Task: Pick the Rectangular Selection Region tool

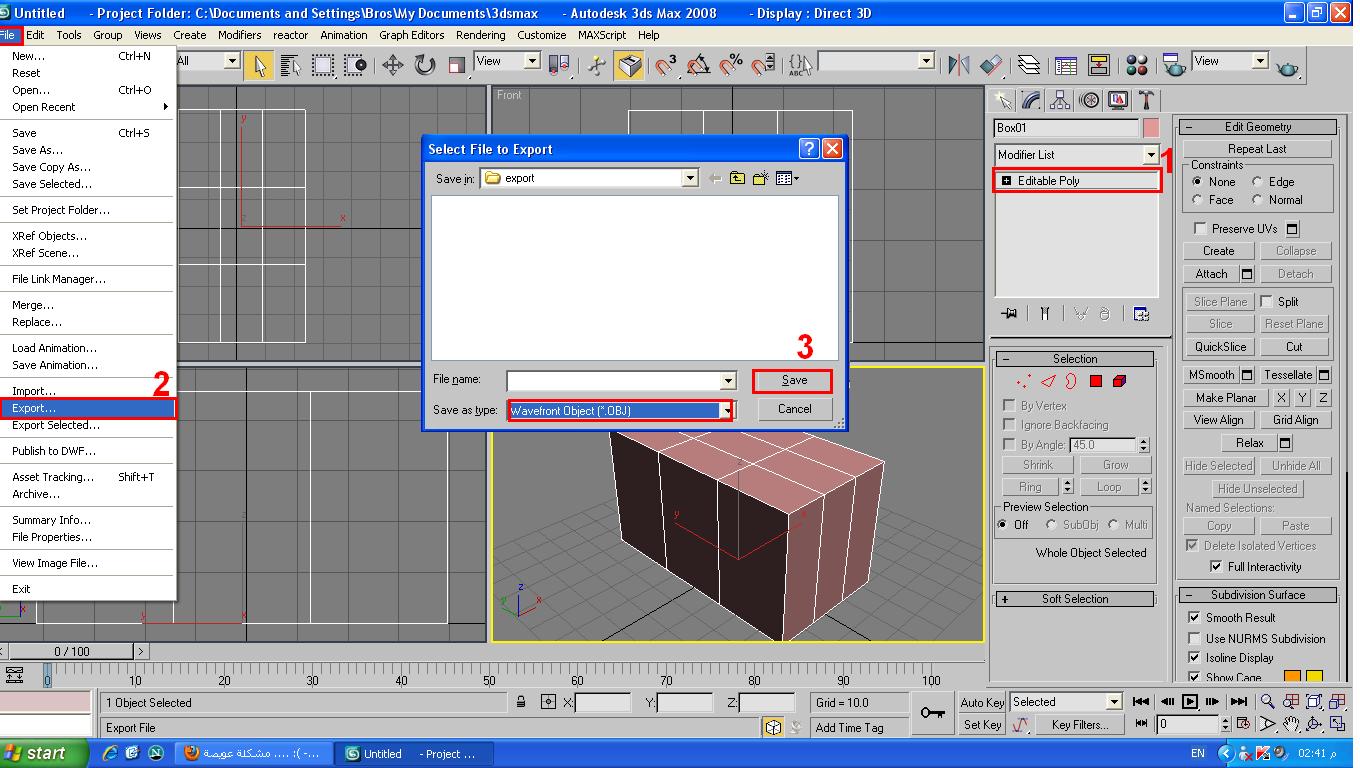Action: [323, 65]
